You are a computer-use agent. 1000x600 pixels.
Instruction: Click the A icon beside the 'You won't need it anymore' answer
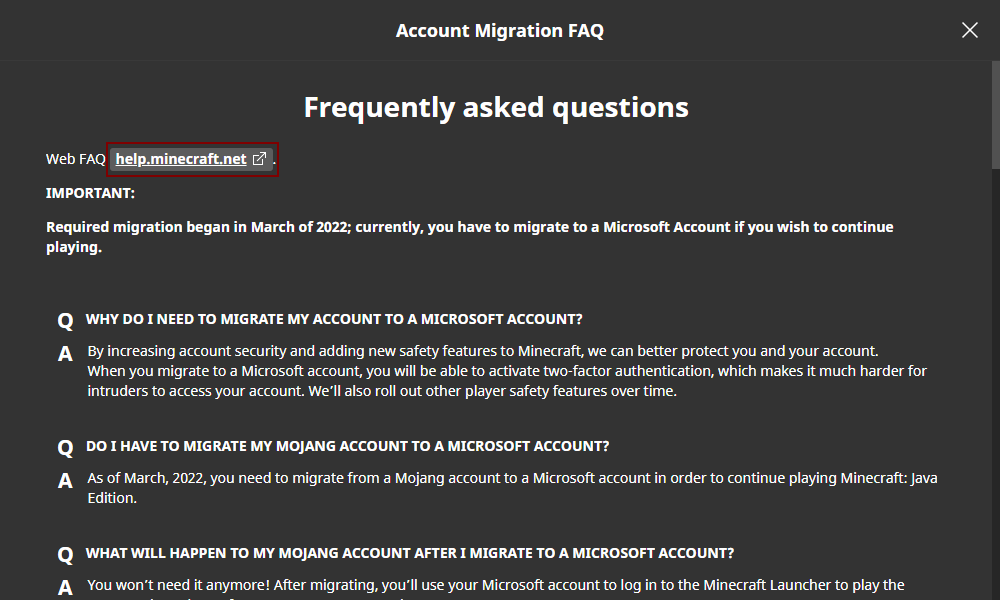pos(65,587)
